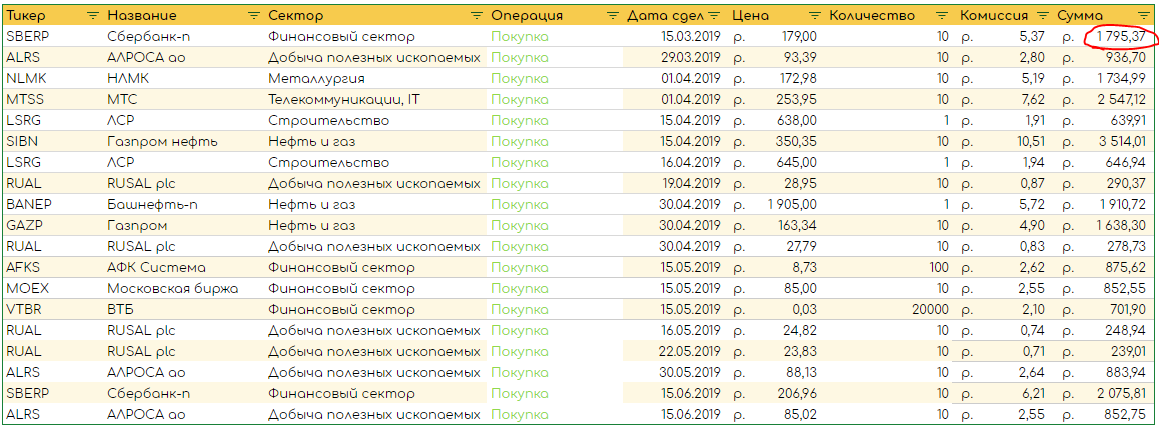
Task: Select the Сумма header cell
Action: tap(1103, 16)
